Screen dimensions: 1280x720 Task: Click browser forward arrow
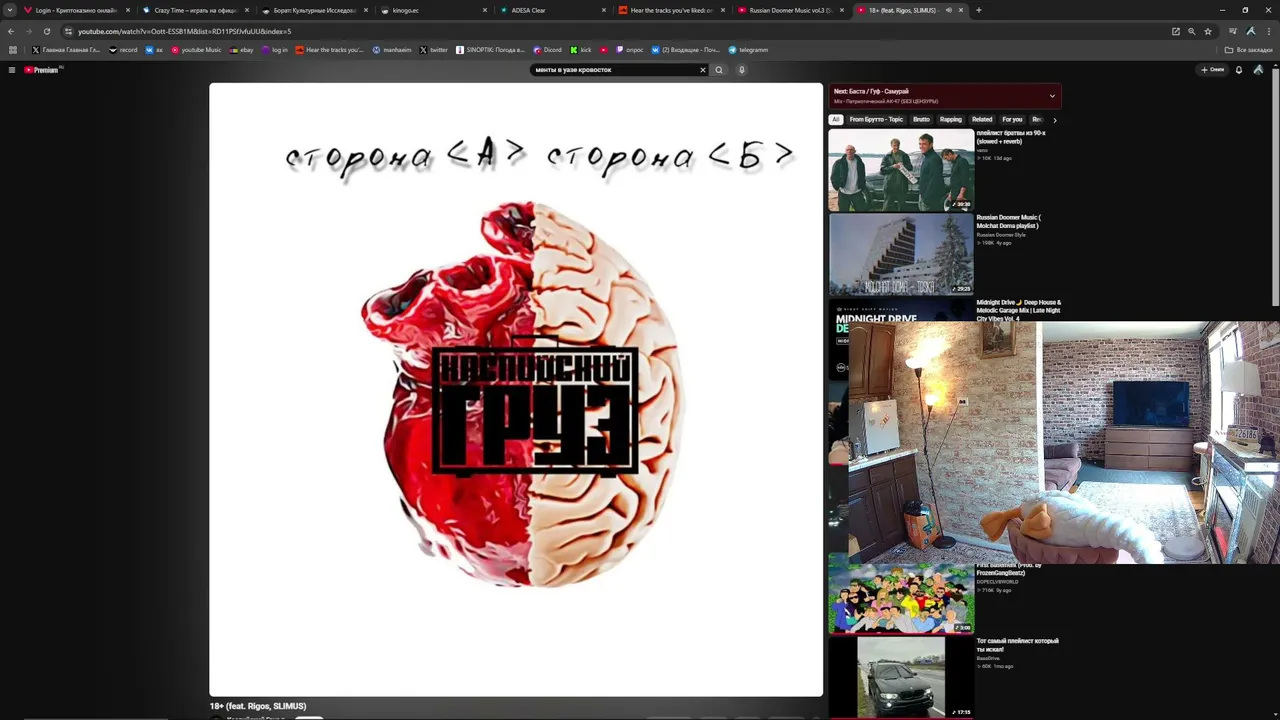(29, 31)
